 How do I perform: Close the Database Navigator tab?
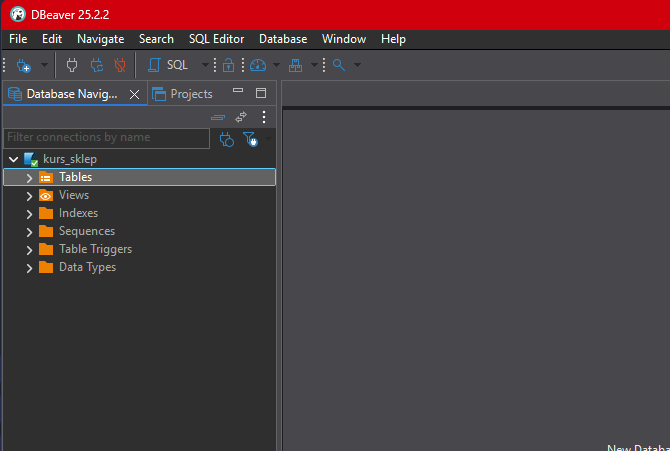[135, 94]
